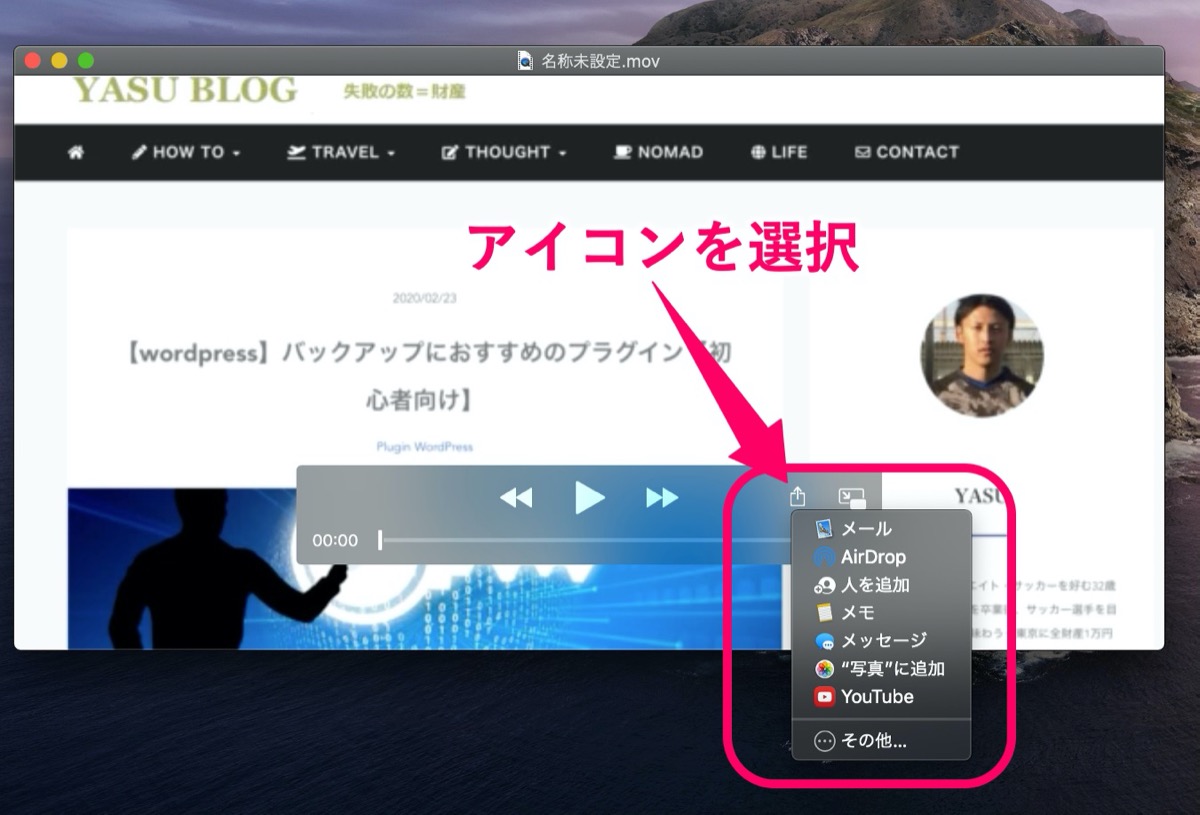1200x815 pixels.
Task: Click the YASU BLOG site logo
Action: (185, 91)
